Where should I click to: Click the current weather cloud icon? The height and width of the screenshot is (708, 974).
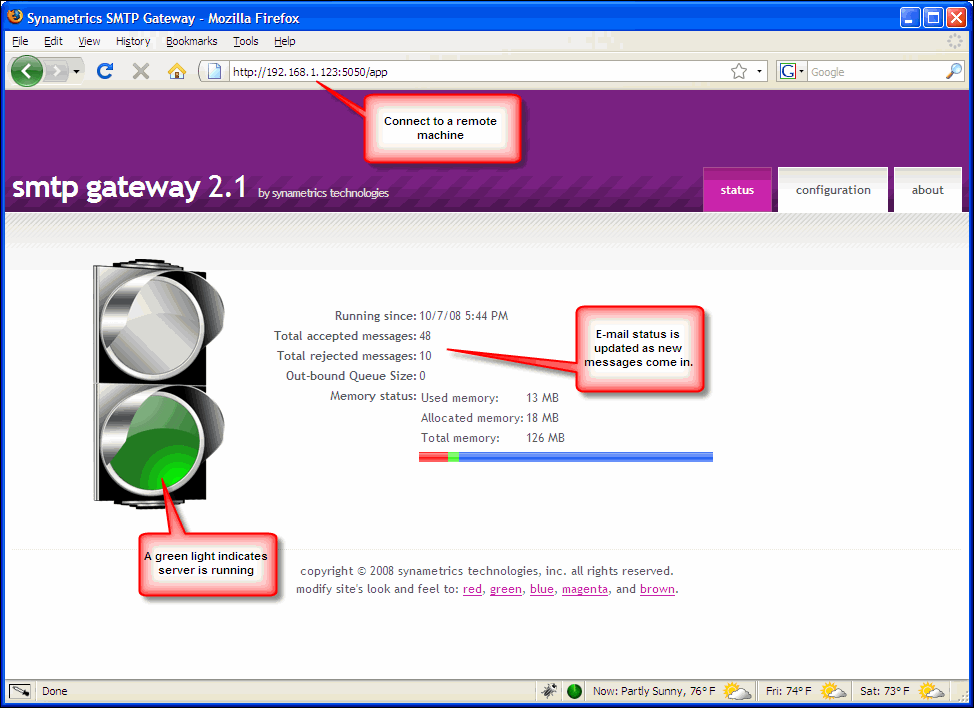point(737,691)
